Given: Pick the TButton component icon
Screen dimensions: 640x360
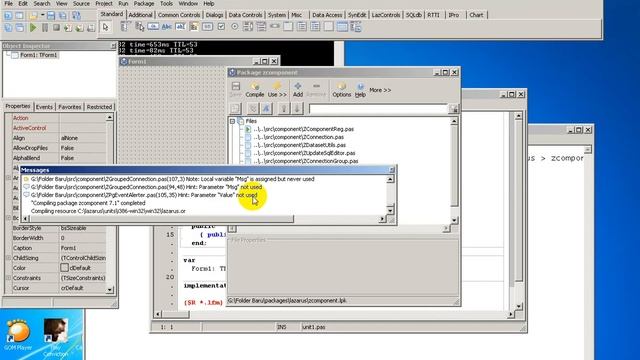Looking at the screenshot, I should tap(153, 27).
